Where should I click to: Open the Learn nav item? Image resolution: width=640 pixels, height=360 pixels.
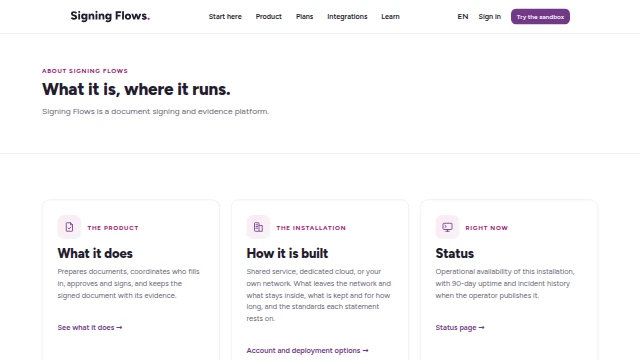(390, 17)
